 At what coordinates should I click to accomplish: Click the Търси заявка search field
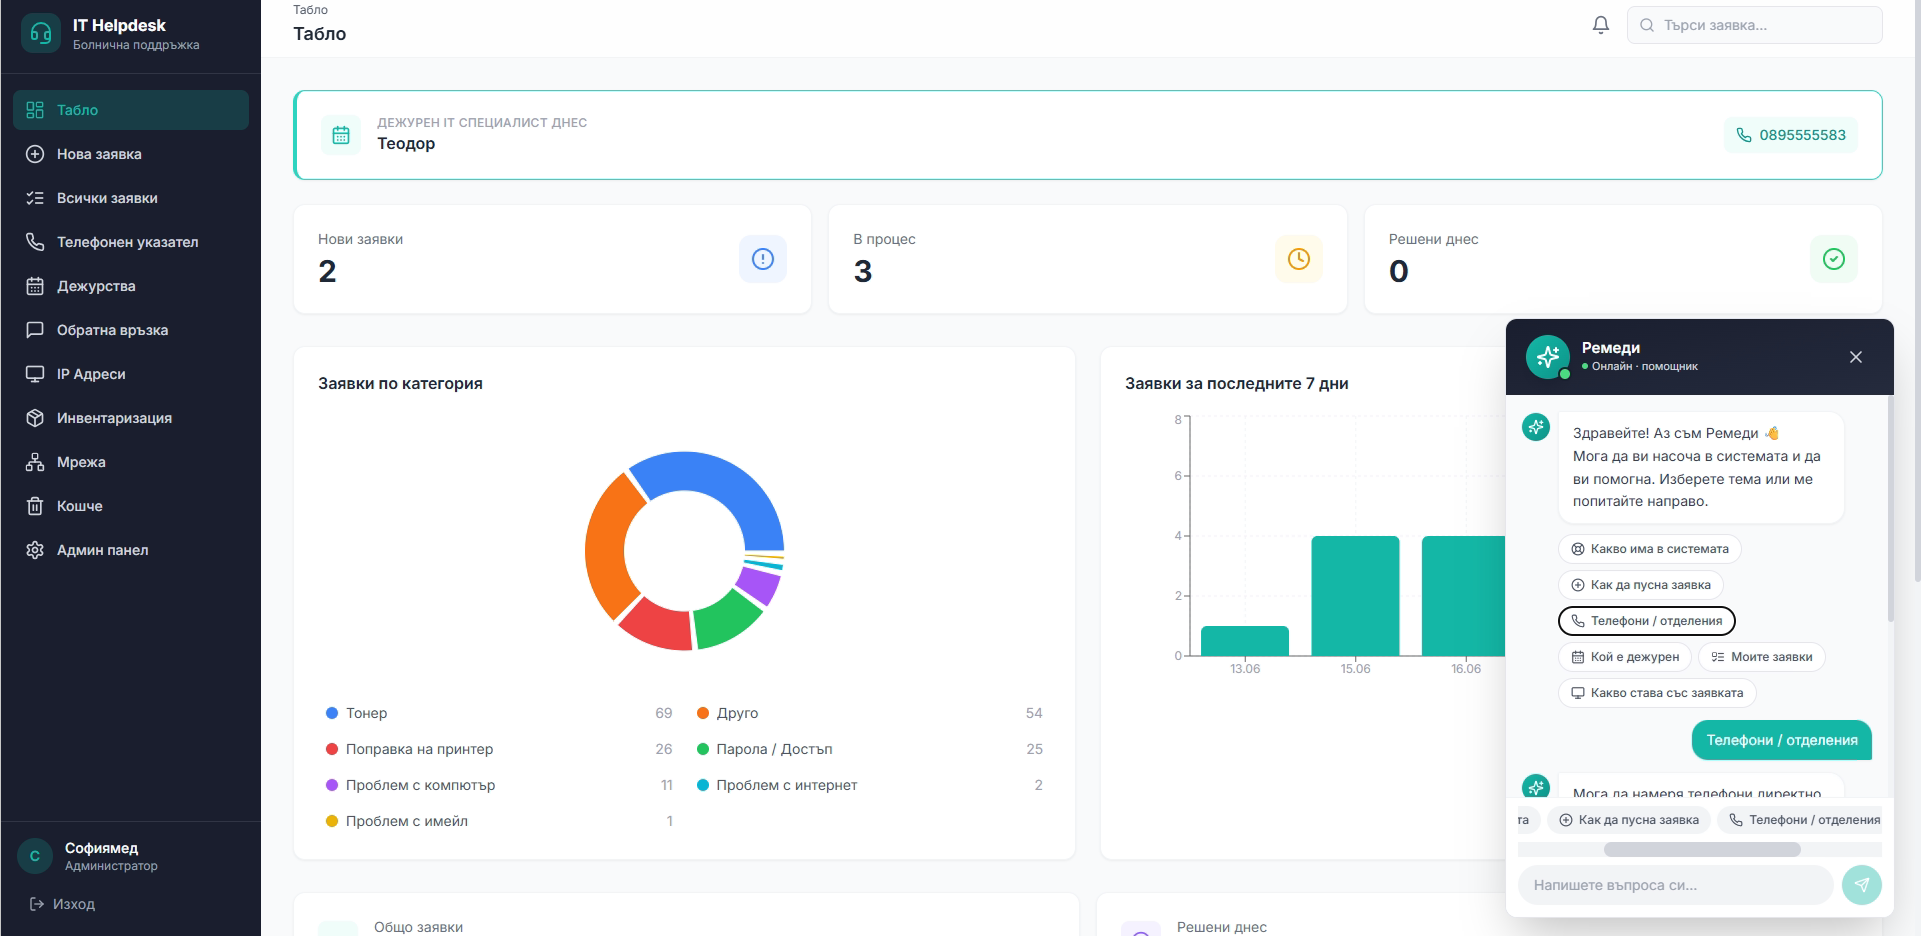click(x=1755, y=25)
